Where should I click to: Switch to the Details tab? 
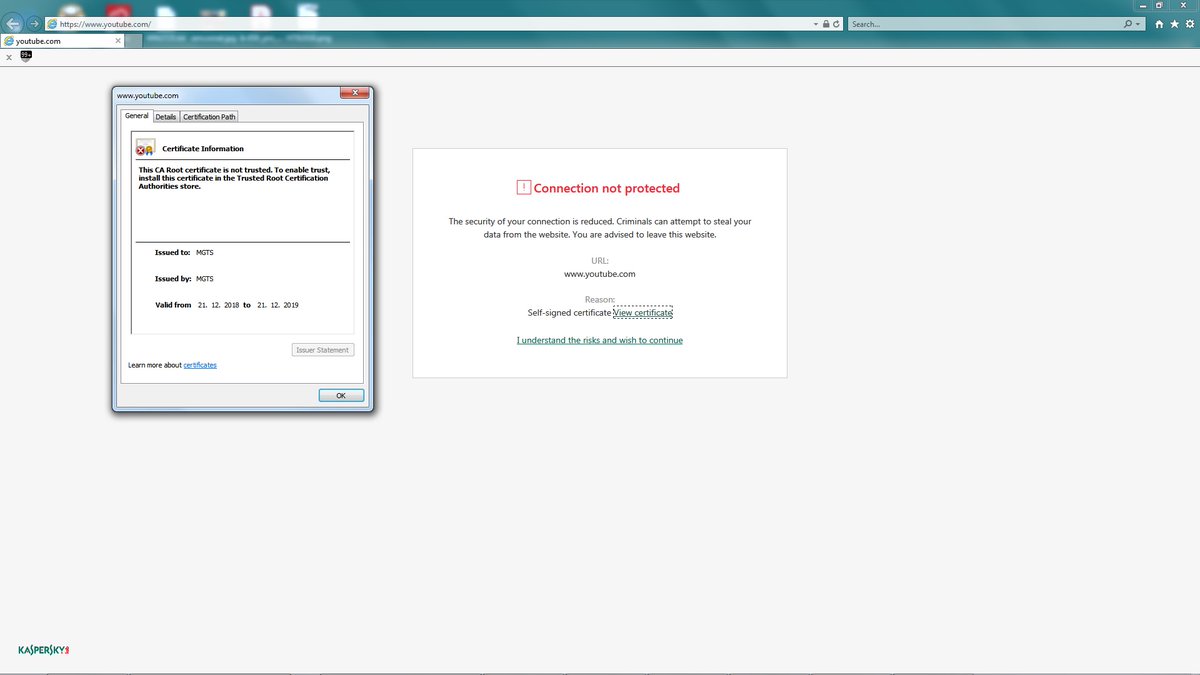(166, 117)
